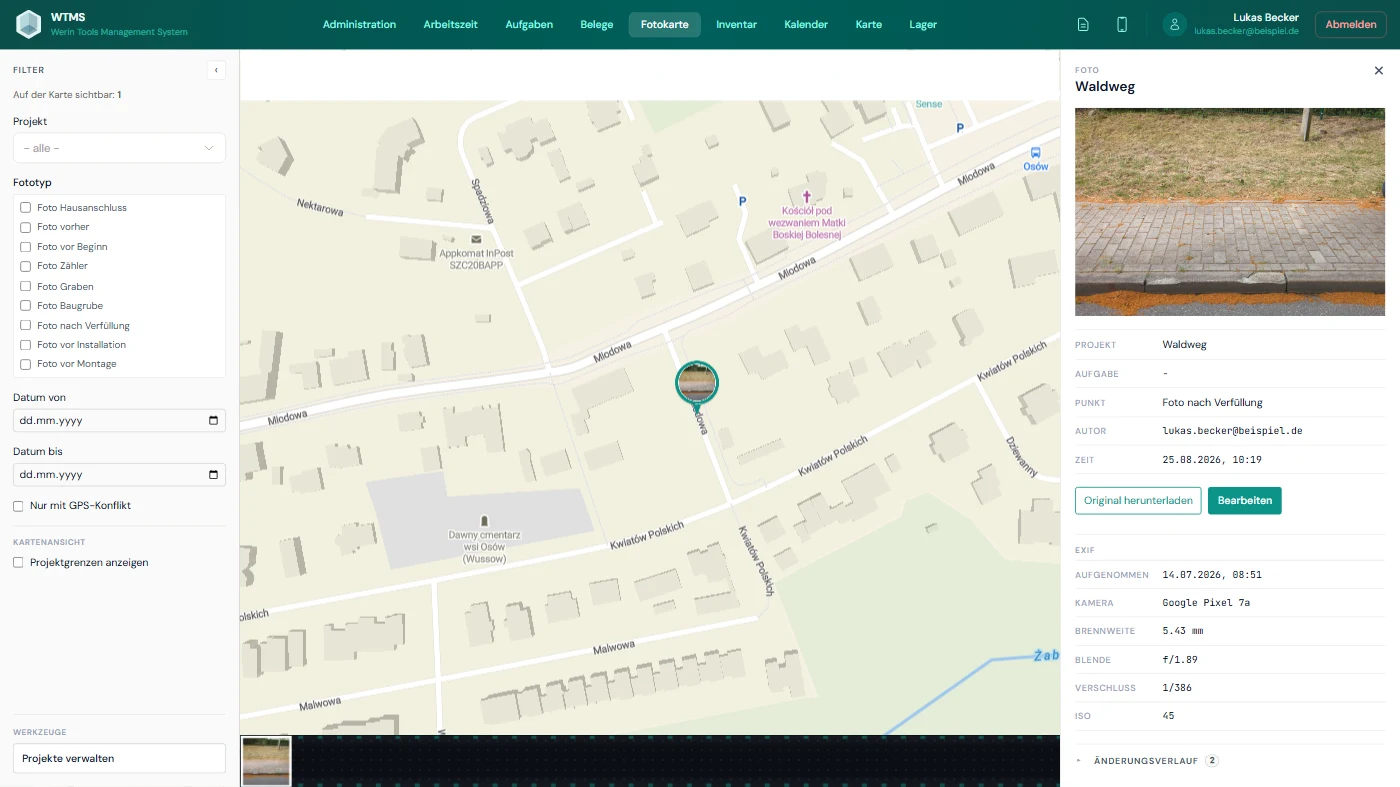The width and height of the screenshot is (1400, 787).
Task: Click Original herunterladen
Action: 1138,501
